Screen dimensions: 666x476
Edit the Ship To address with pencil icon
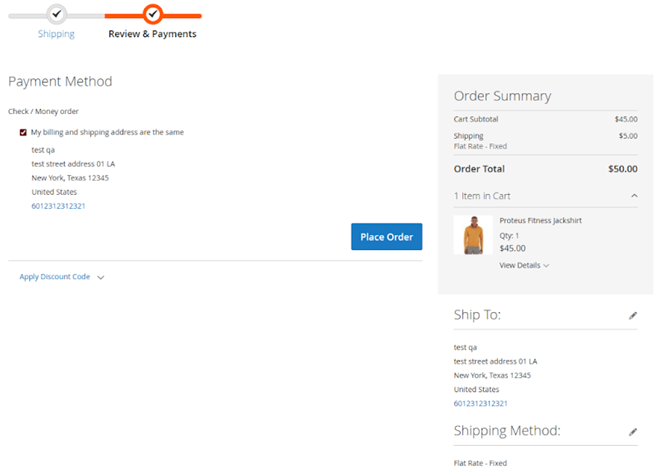[x=632, y=315]
